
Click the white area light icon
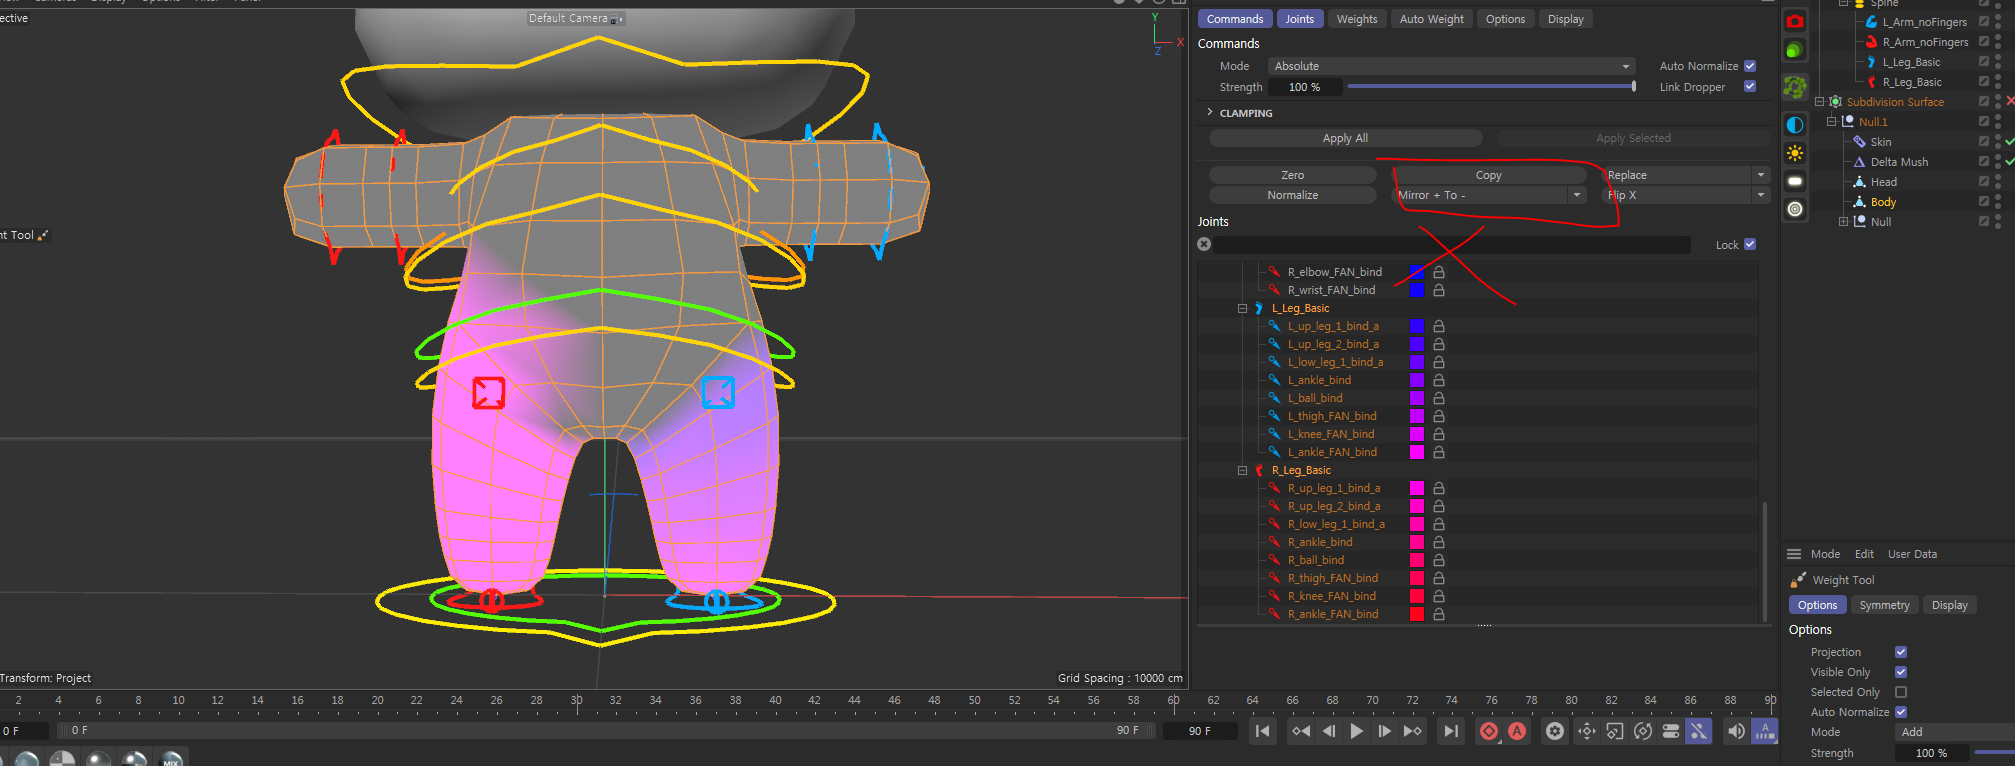pos(1795,181)
